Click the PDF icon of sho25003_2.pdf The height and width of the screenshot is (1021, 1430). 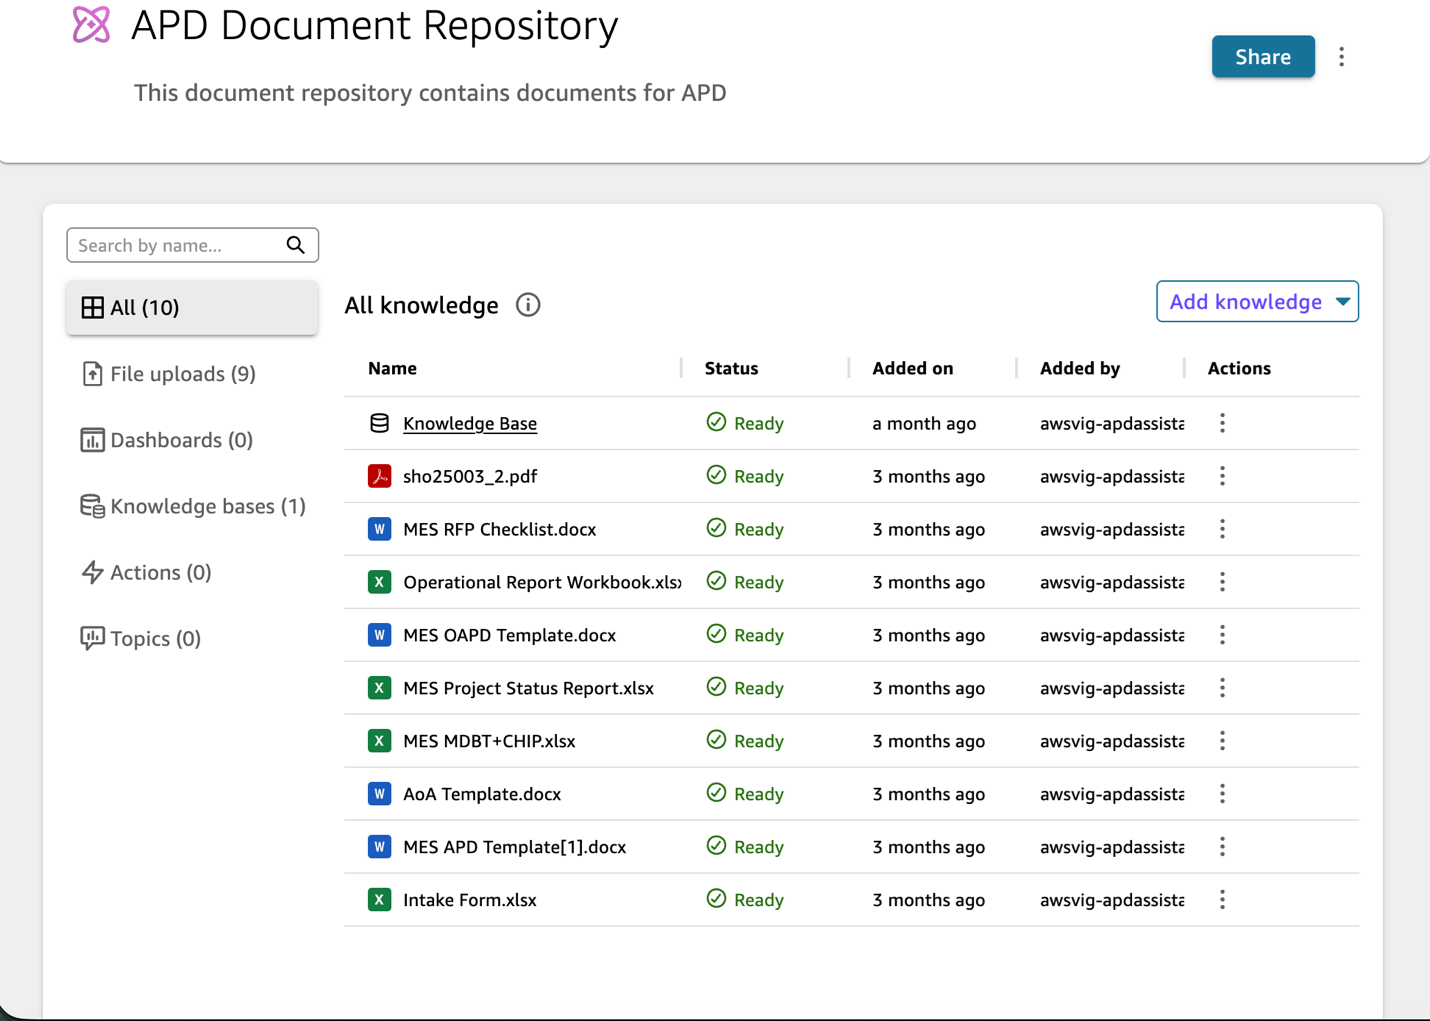(x=379, y=476)
